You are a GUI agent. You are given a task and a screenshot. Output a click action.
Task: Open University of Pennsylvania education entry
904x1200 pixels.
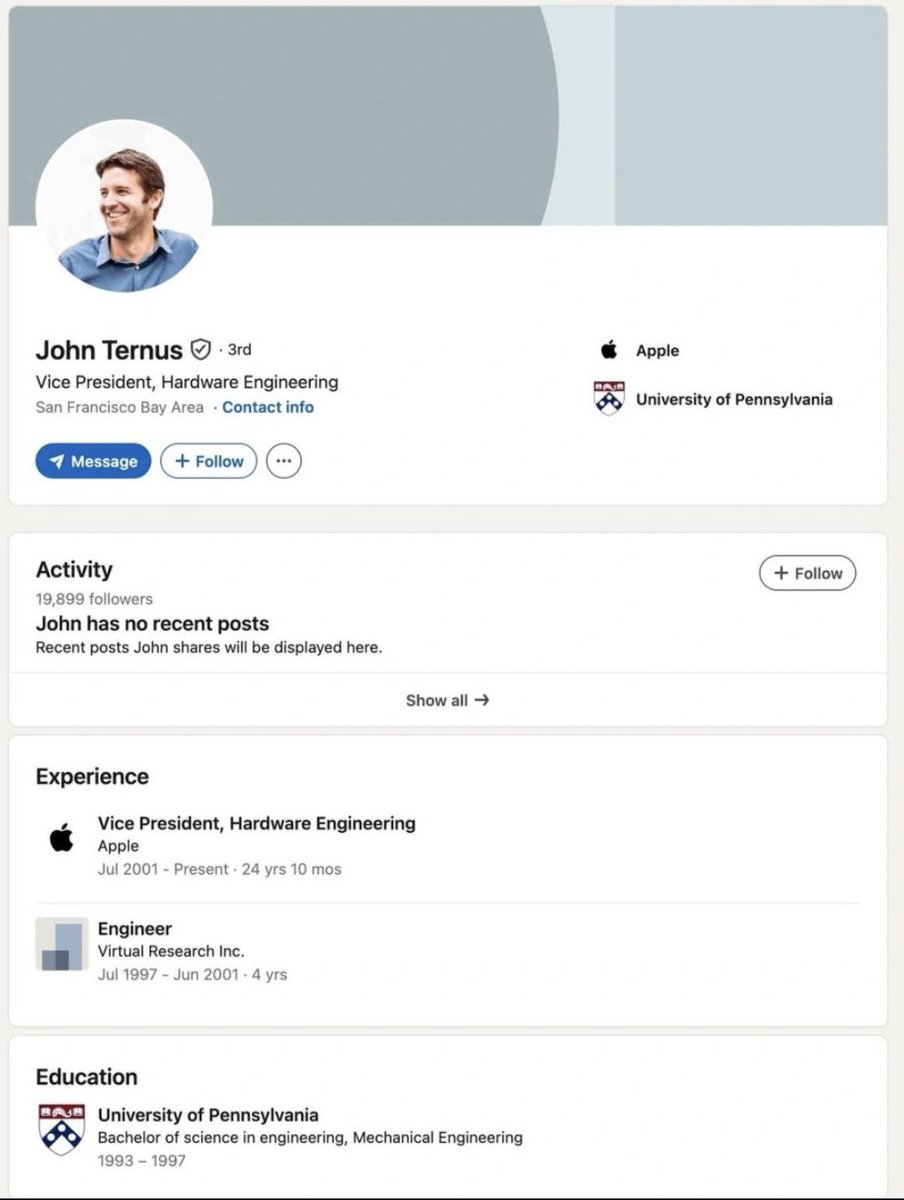coord(208,1115)
